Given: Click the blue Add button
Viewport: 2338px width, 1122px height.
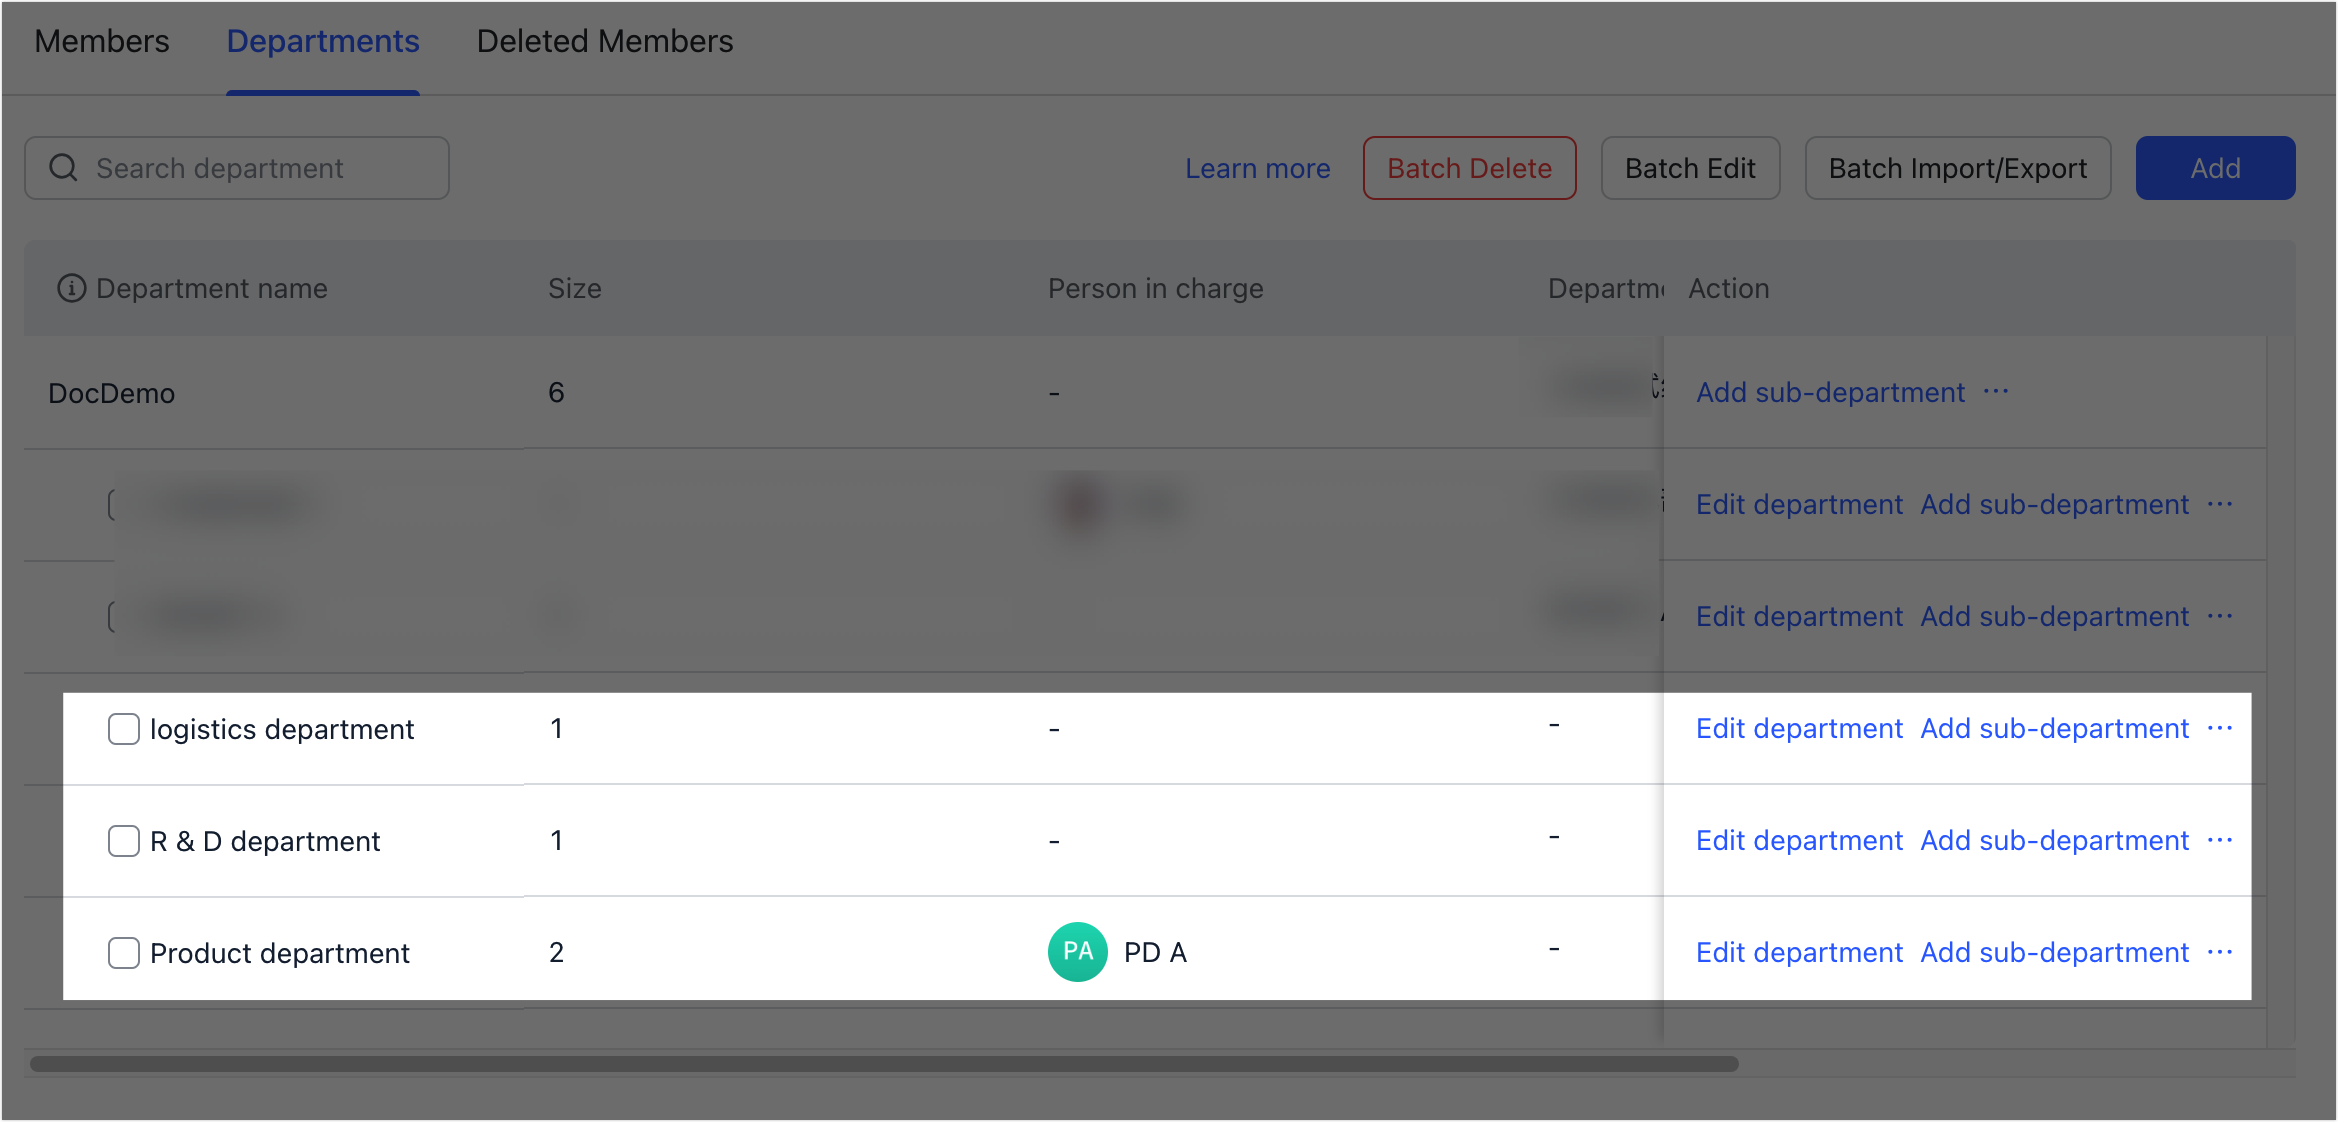Looking at the screenshot, I should click(x=2215, y=168).
